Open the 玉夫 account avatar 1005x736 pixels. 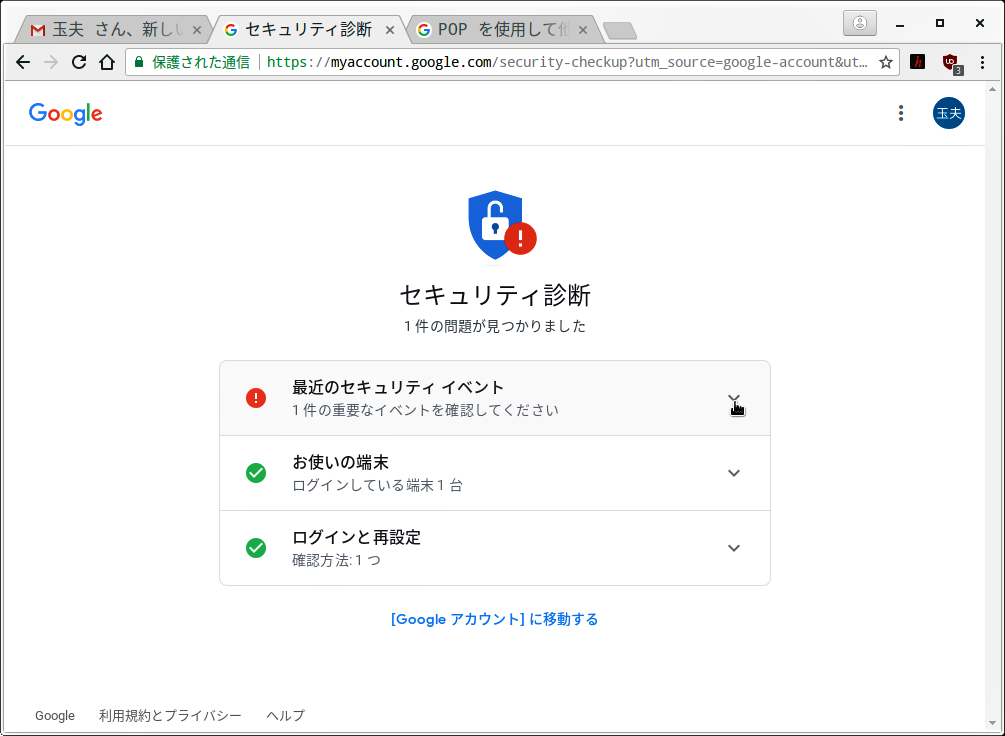coord(949,113)
